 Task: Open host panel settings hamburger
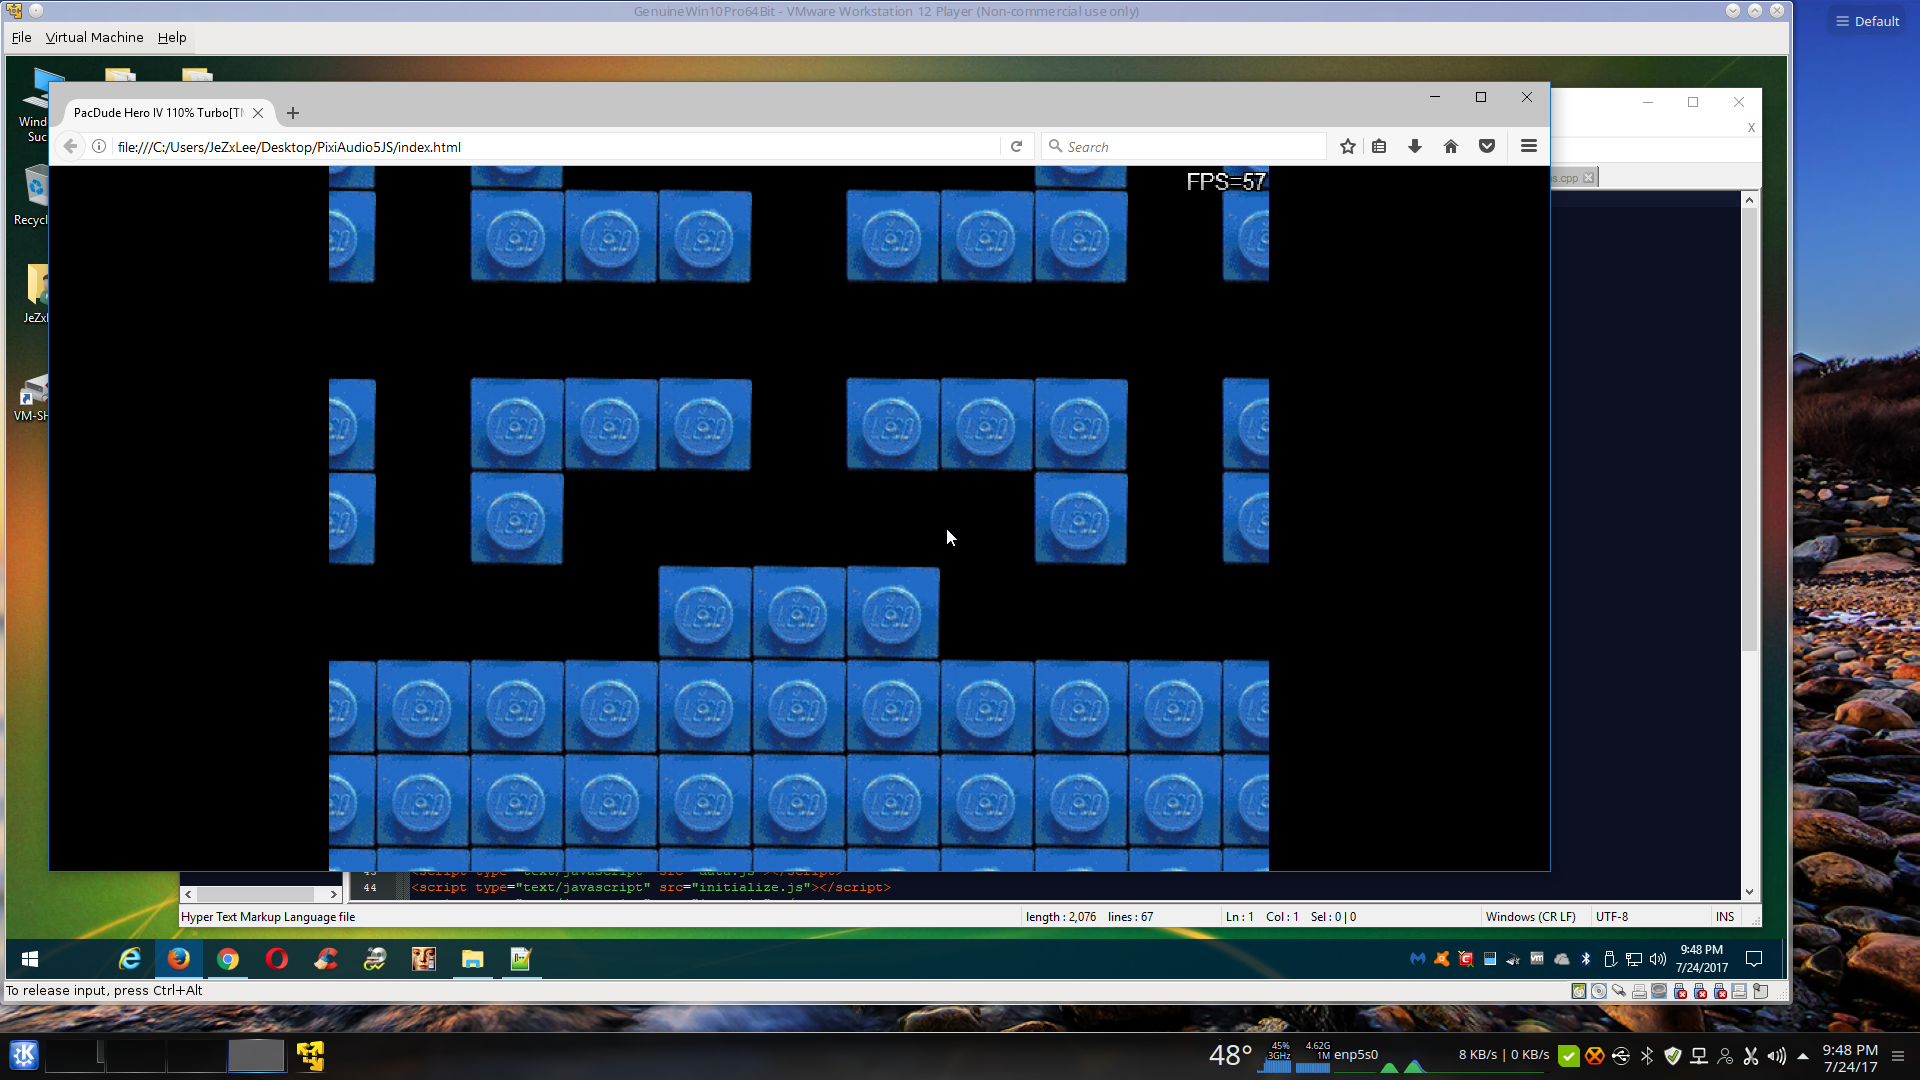tap(1898, 1056)
